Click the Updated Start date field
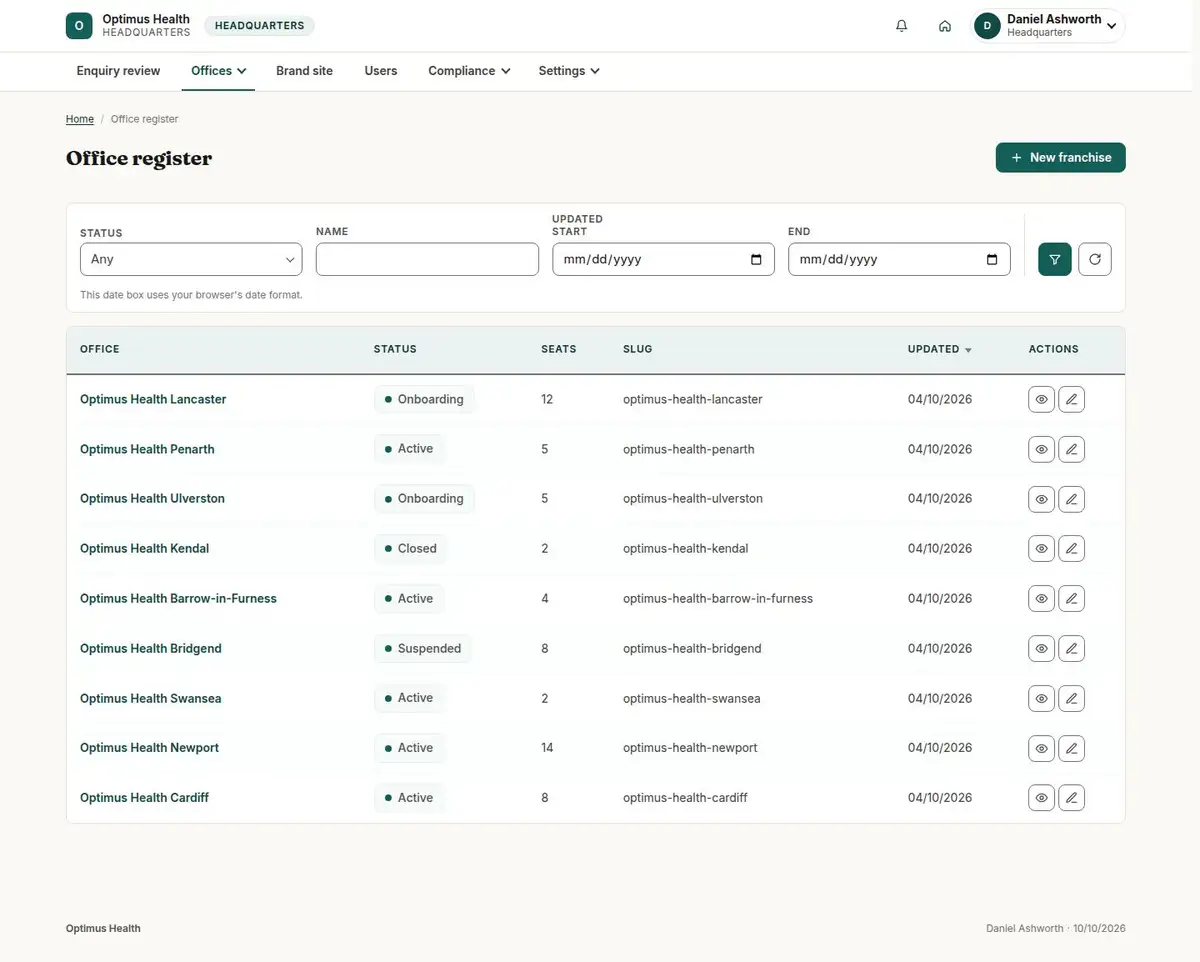 pyautogui.click(x=663, y=259)
